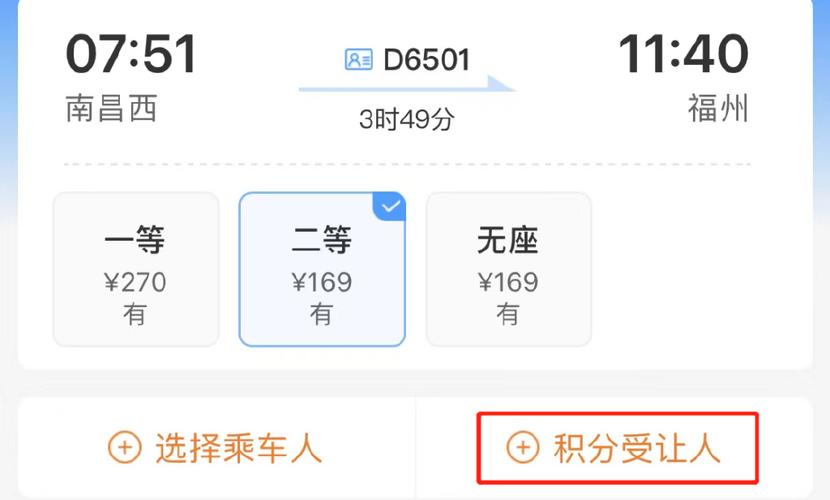The image size is (830, 500).
Task: Open the 南昌西 departure station
Action: point(111,108)
